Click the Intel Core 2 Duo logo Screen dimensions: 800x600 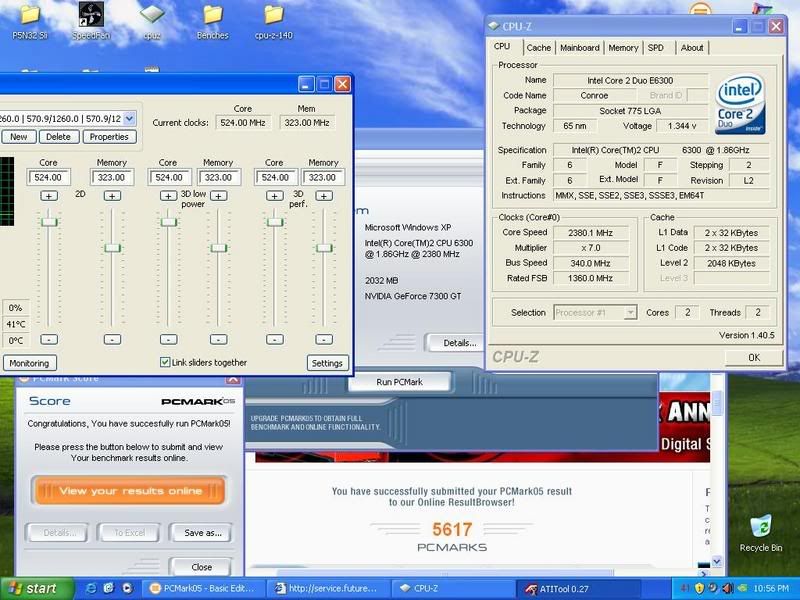pyautogui.click(x=739, y=105)
